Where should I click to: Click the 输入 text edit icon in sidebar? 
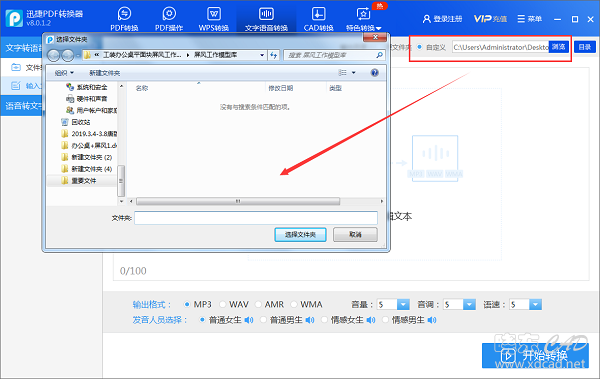16,85
